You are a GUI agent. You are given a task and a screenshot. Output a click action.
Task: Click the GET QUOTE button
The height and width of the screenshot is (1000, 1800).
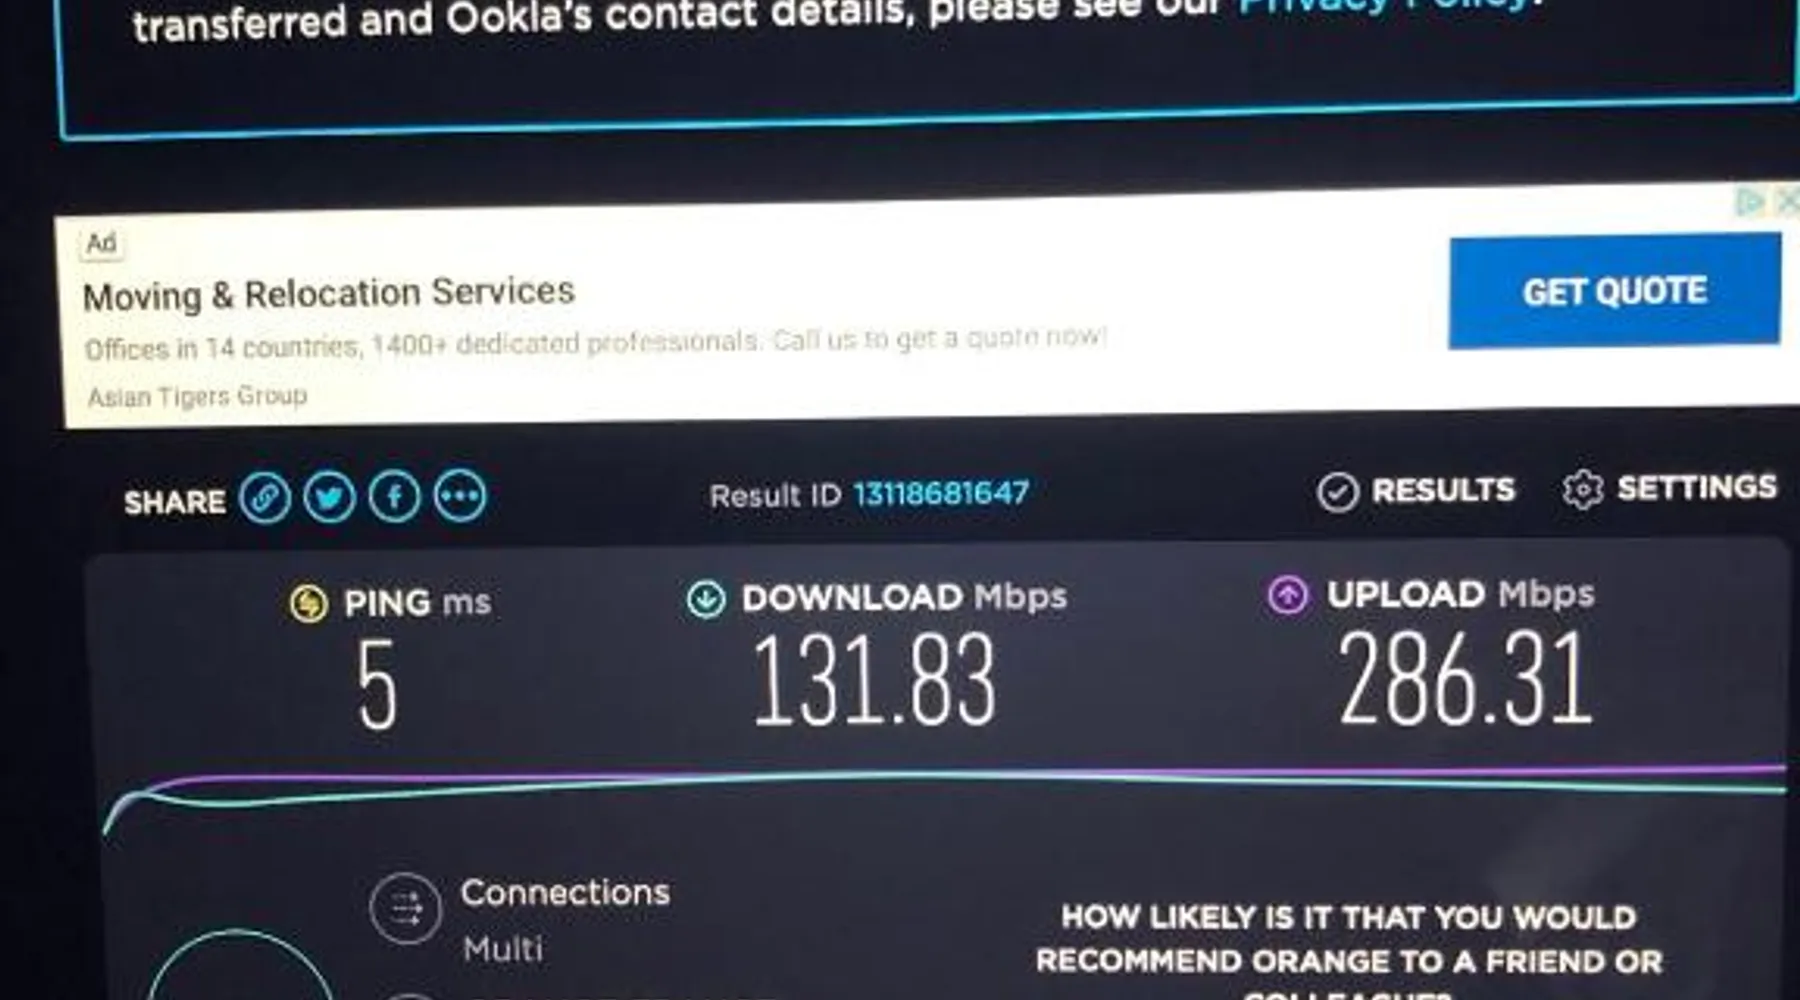pos(1615,291)
